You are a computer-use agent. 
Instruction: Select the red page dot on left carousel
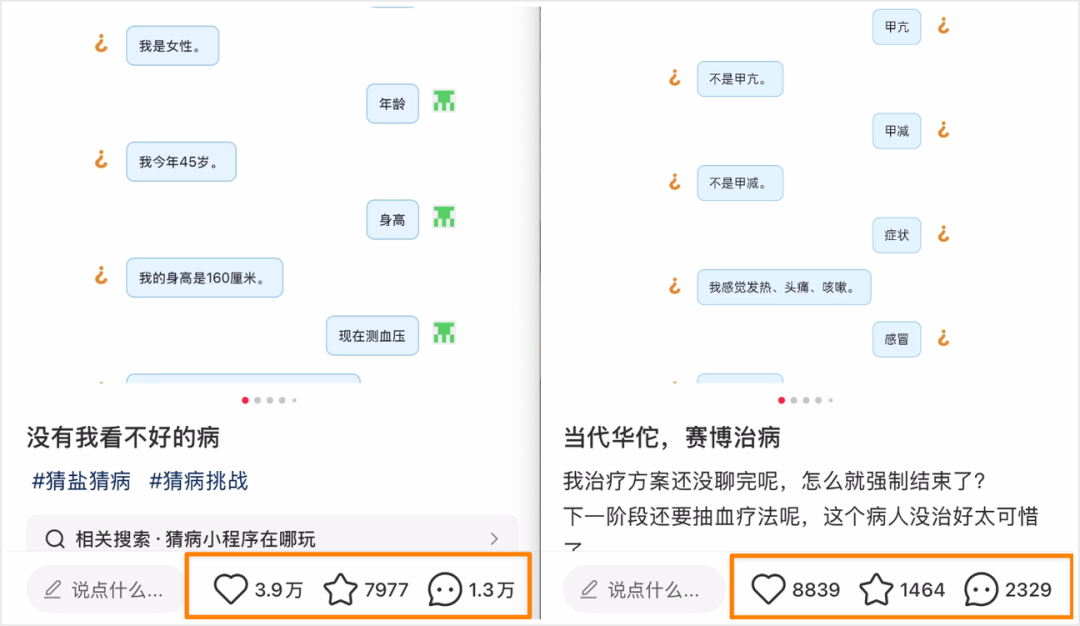pyautogui.click(x=245, y=400)
